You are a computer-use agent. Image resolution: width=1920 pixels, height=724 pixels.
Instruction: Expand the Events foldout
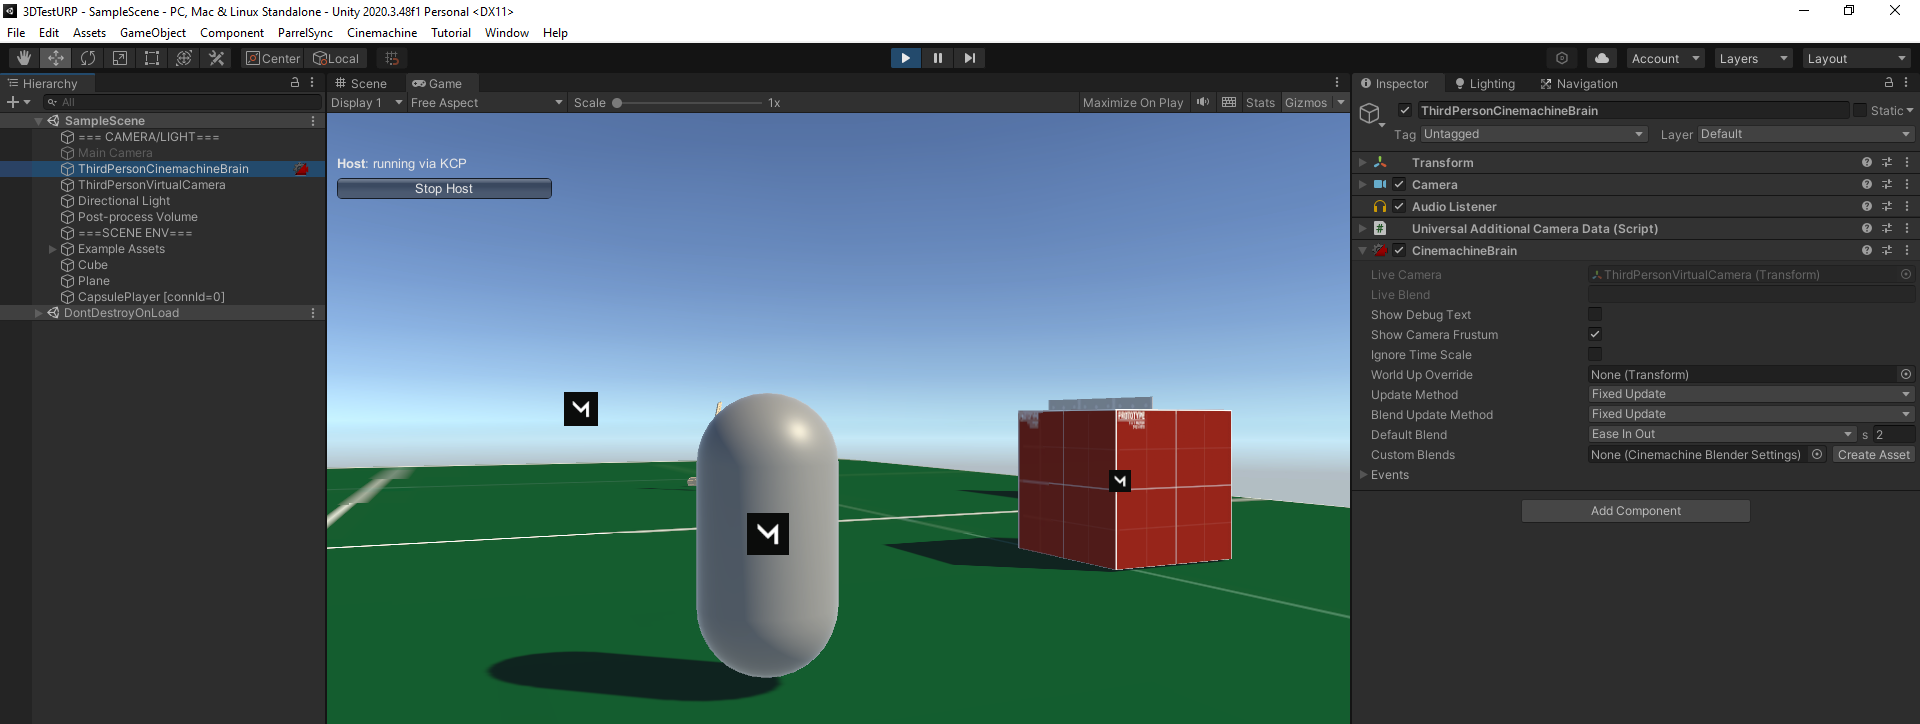coord(1363,474)
